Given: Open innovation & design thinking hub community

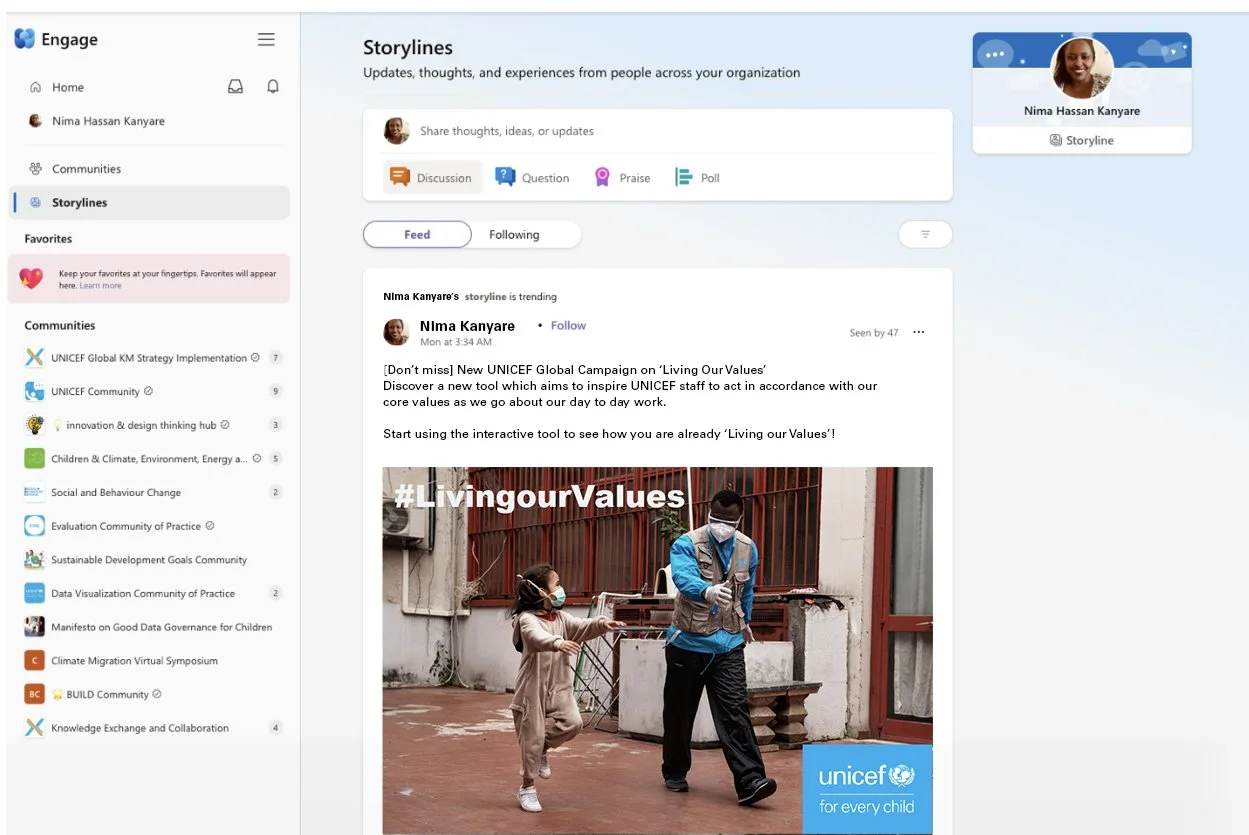Looking at the screenshot, I should (x=141, y=425).
